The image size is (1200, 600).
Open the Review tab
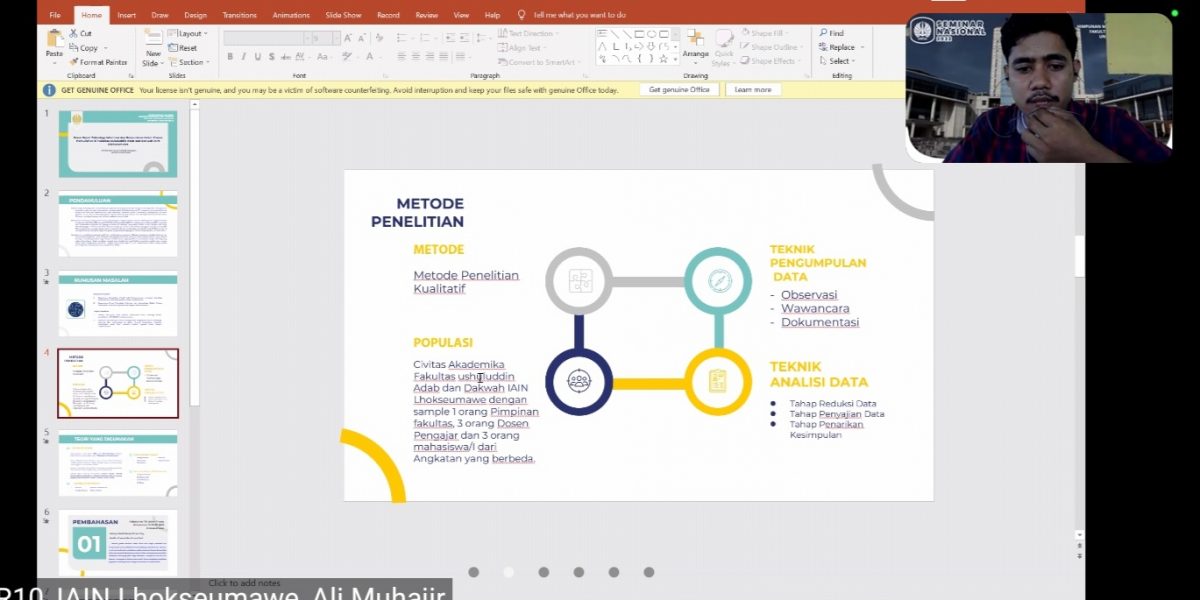tap(427, 15)
